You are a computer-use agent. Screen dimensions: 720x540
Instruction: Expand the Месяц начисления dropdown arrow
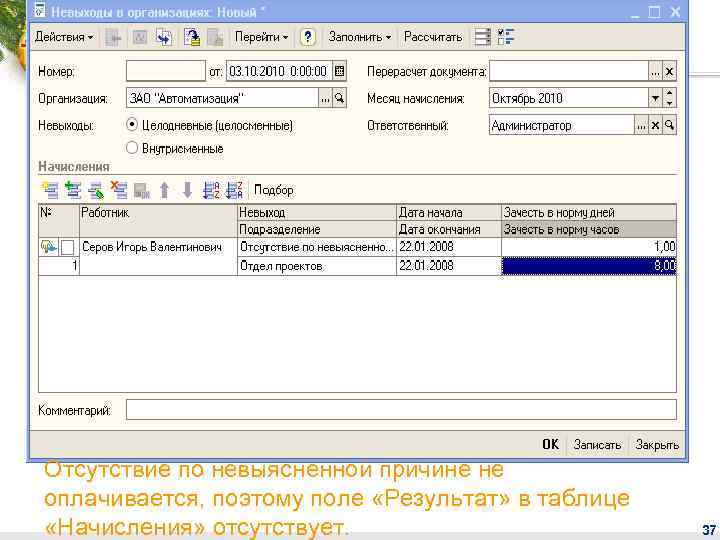pos(655,98)
